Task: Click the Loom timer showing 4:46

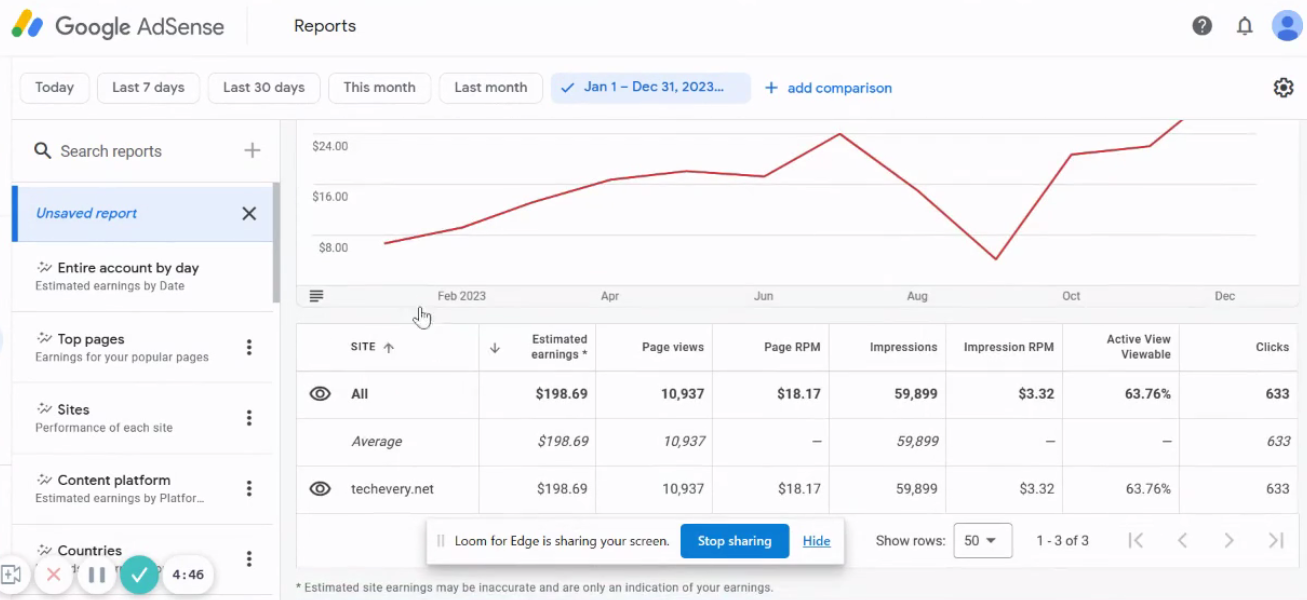Action: click(x=188, y=575)
